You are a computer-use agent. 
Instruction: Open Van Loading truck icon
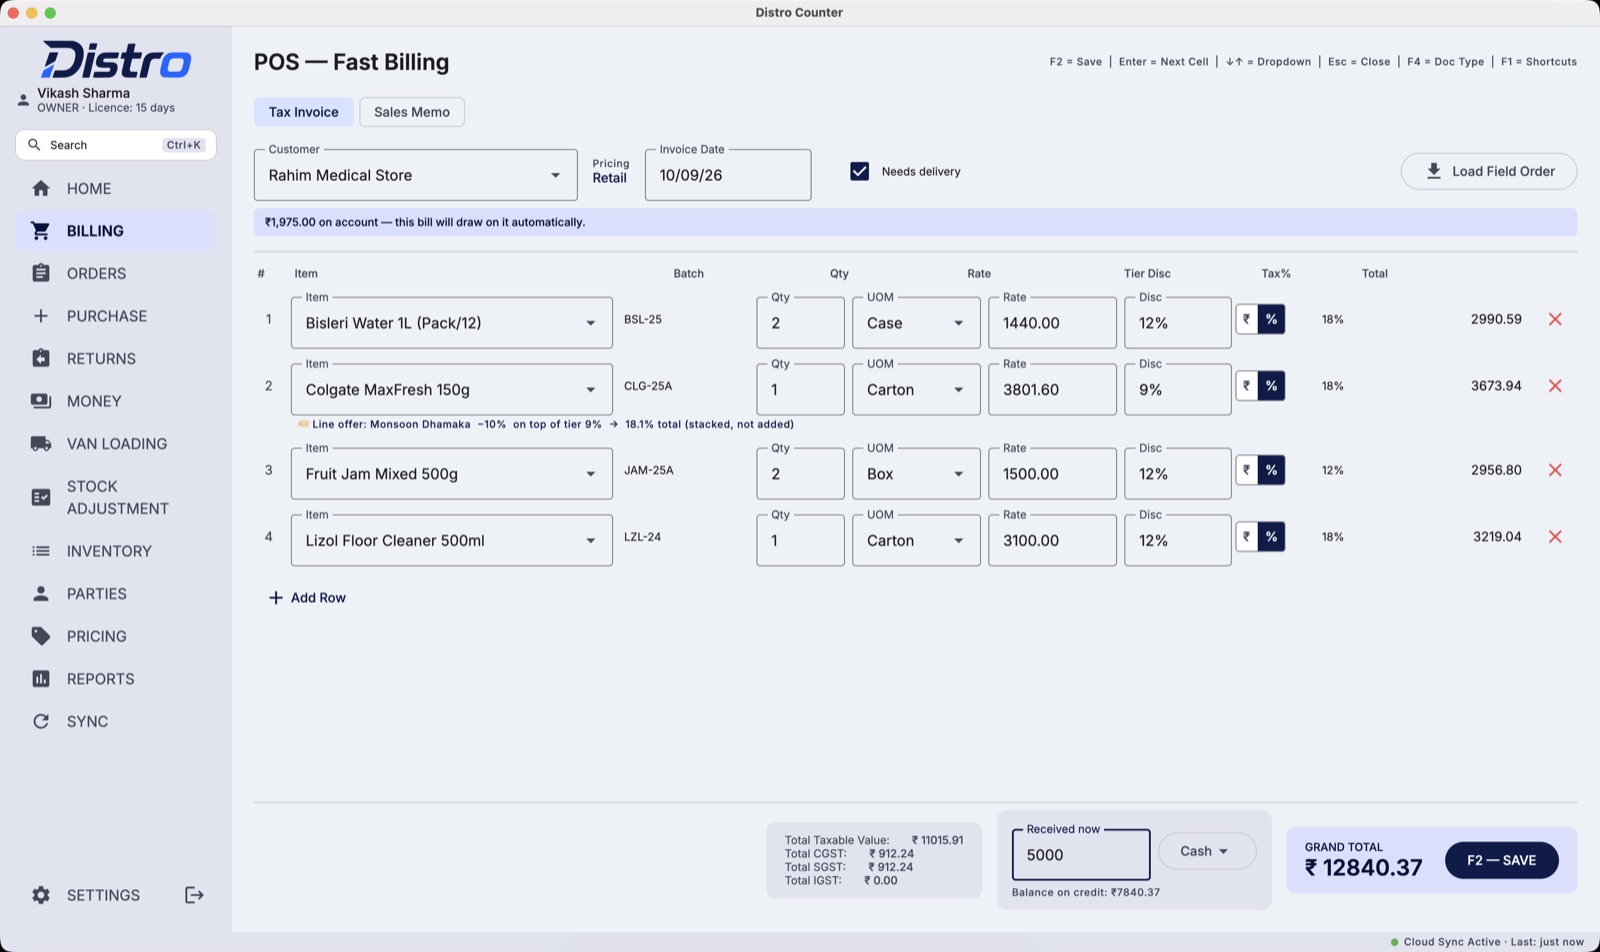click(41, 444)
